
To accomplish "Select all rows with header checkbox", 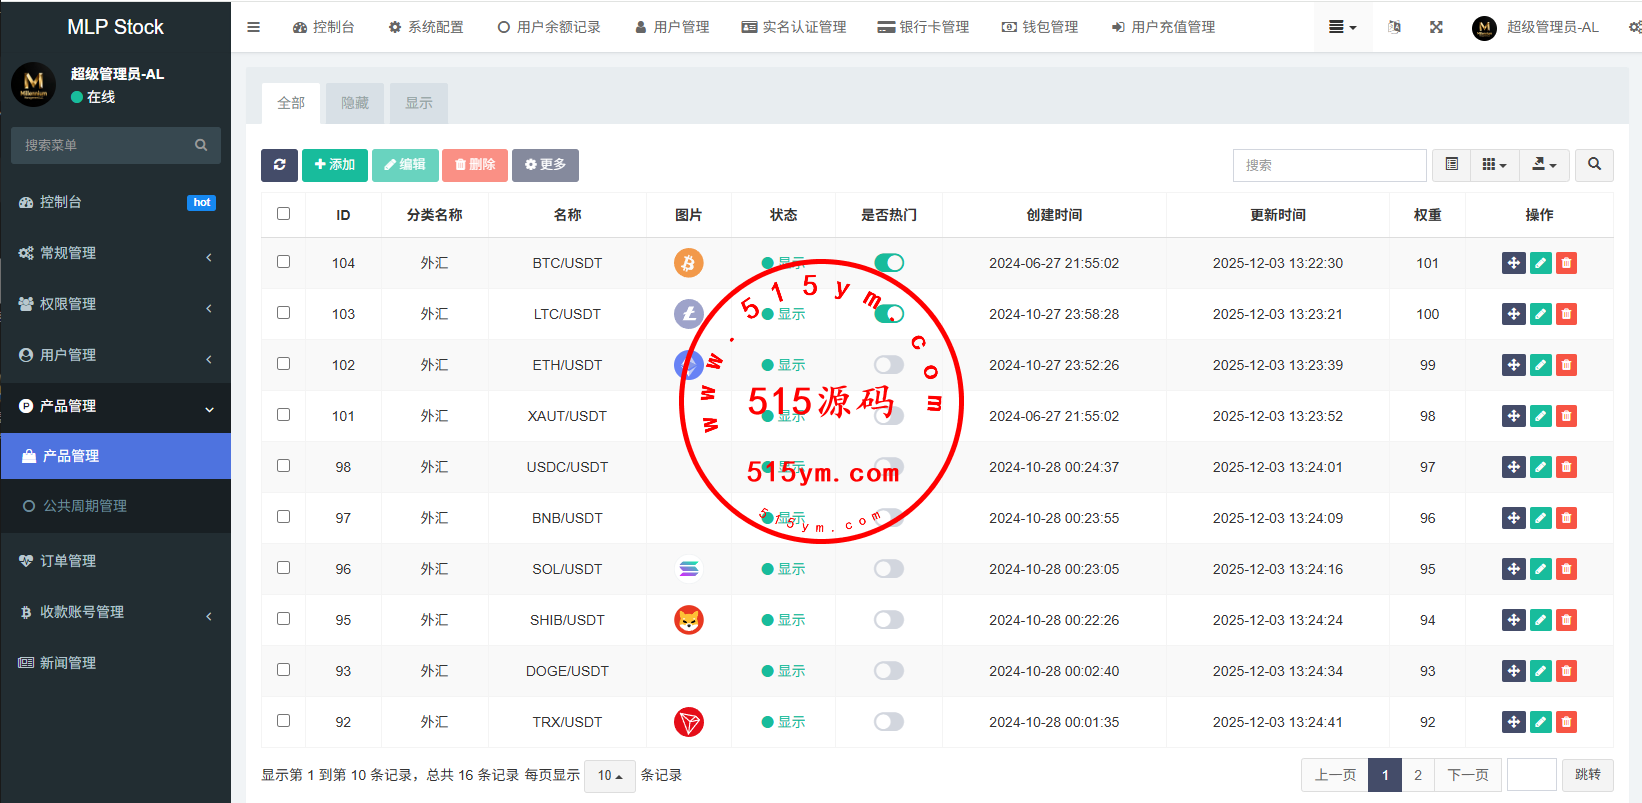I will point(284,214).
